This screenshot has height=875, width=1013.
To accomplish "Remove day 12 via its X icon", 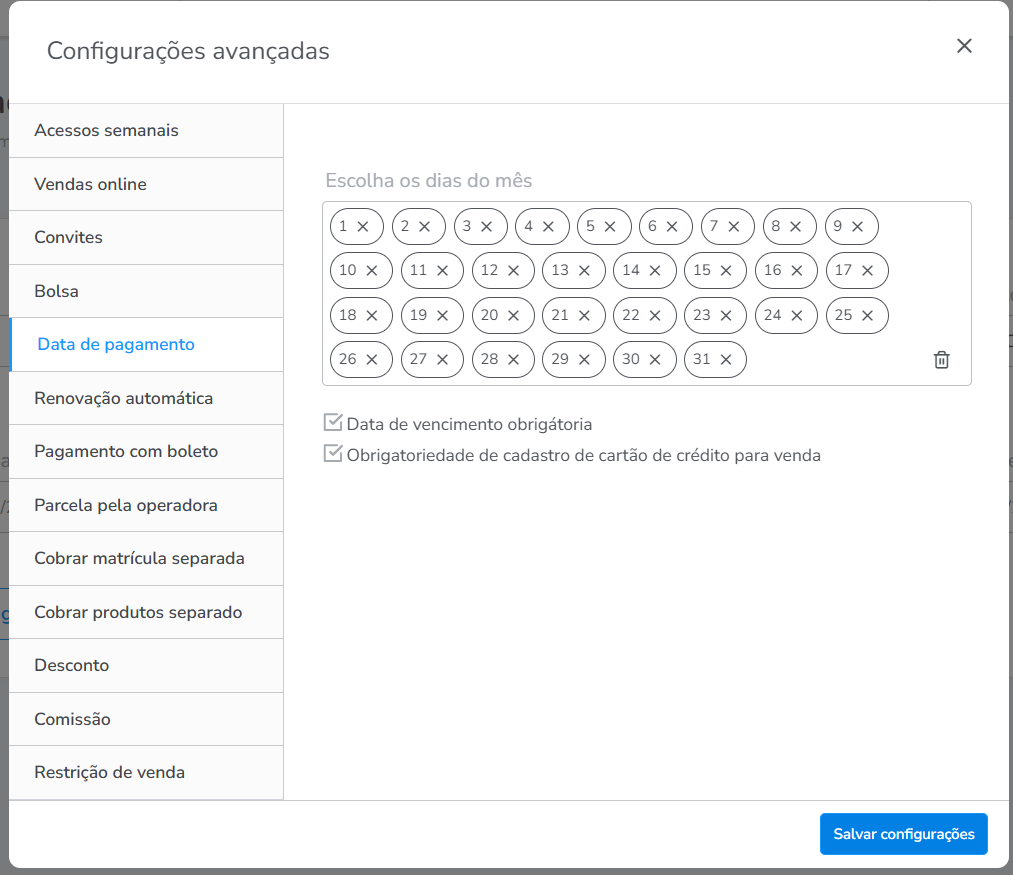I will tap(513, 271).
